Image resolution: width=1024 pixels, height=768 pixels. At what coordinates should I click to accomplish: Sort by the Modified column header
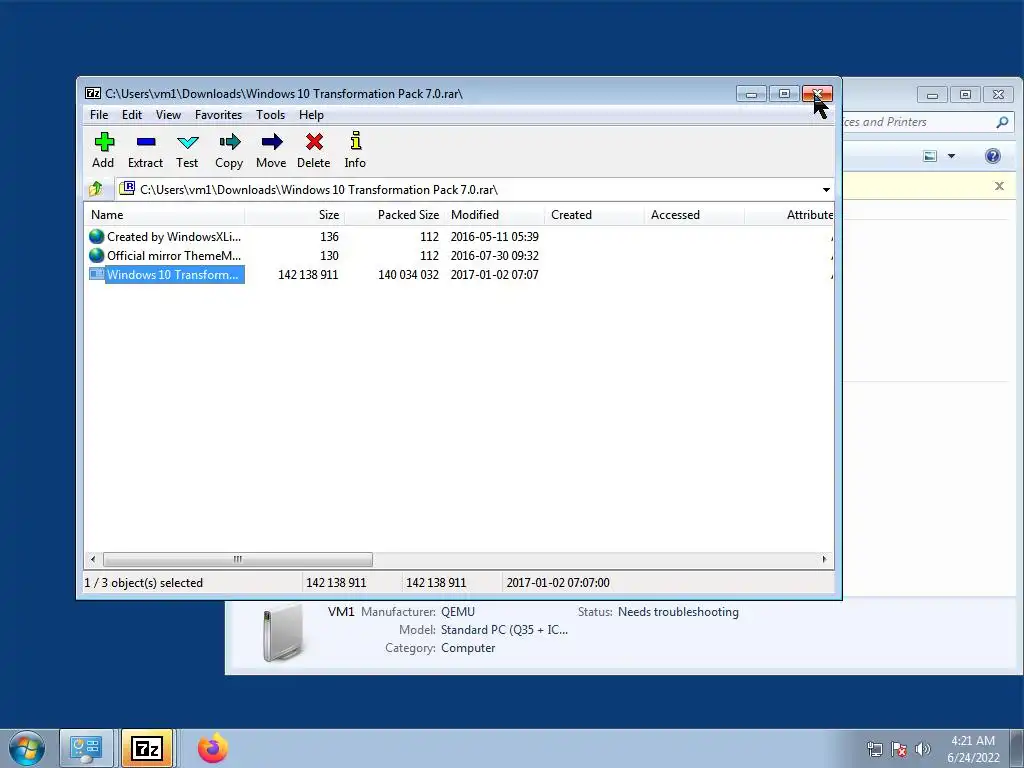point(494,215)
